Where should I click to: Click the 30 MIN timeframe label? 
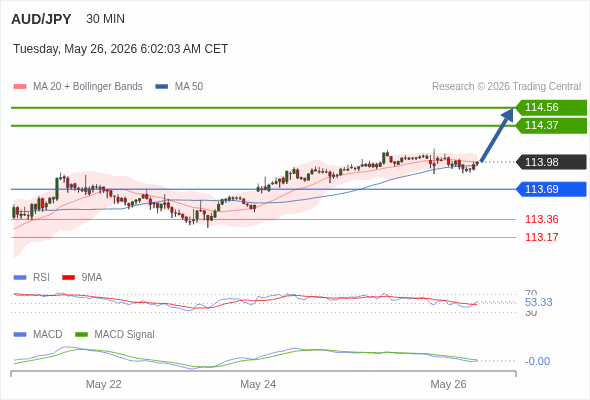pos(105,19)
